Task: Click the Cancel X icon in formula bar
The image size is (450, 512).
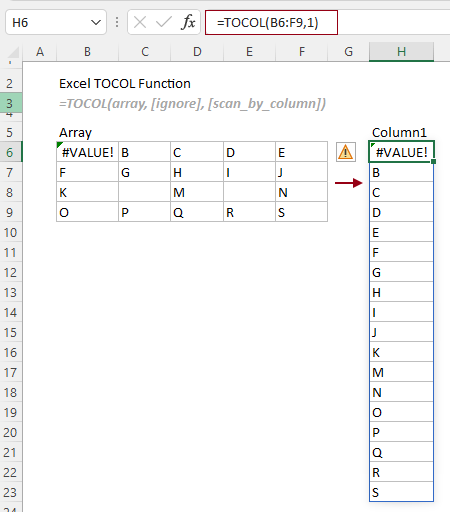Action: 140,23
